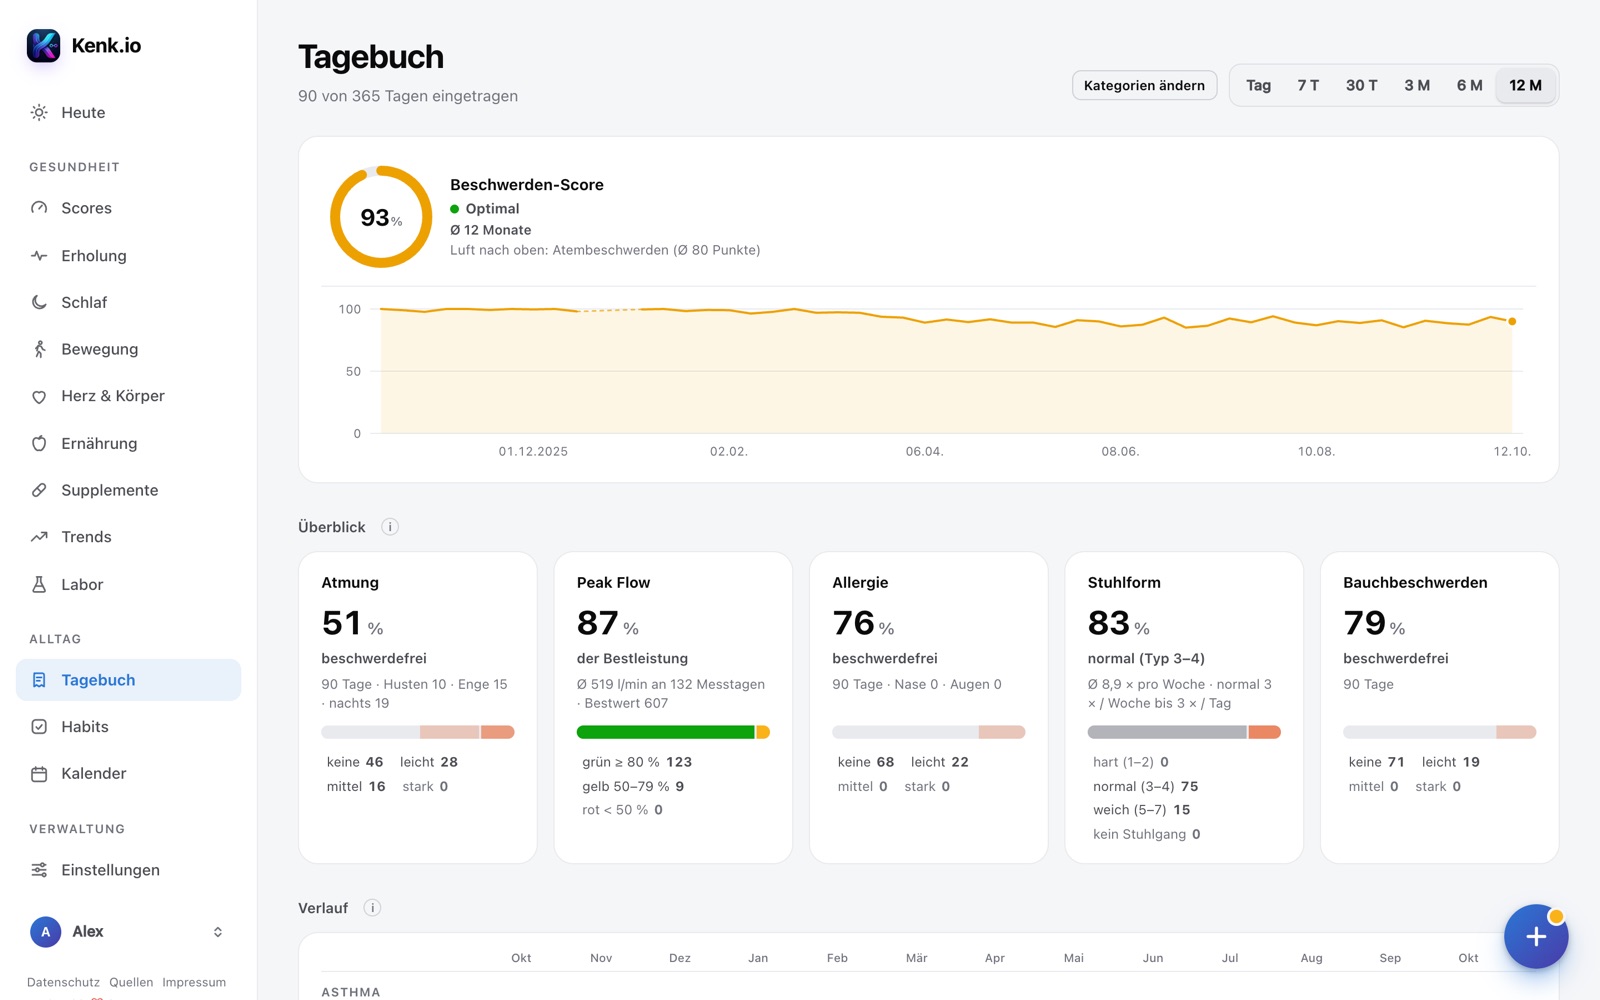
Task: Show info for Überblick section
Action: coord(390,527)
